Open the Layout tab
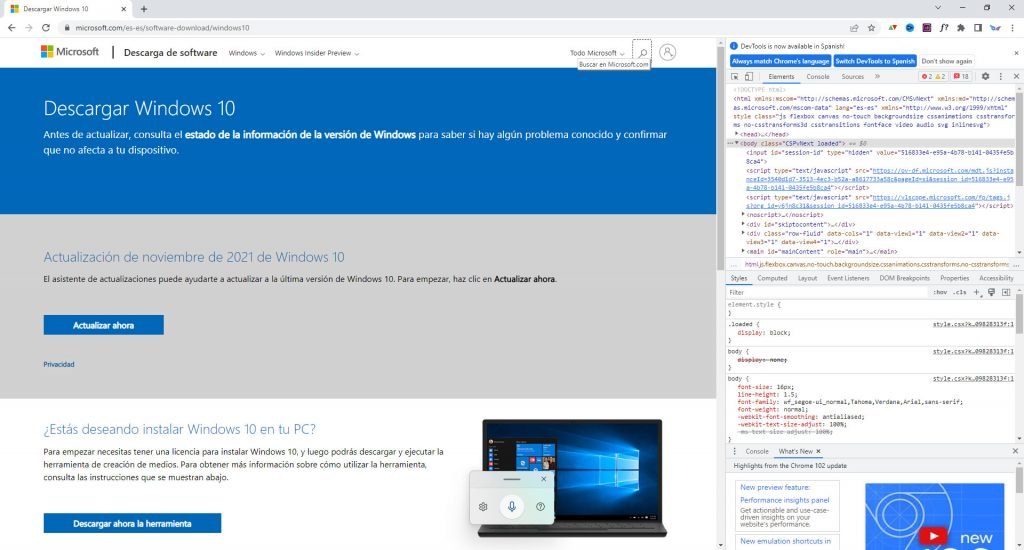The width and height of the screenshot is (1024, 550). tap(807, 278)
